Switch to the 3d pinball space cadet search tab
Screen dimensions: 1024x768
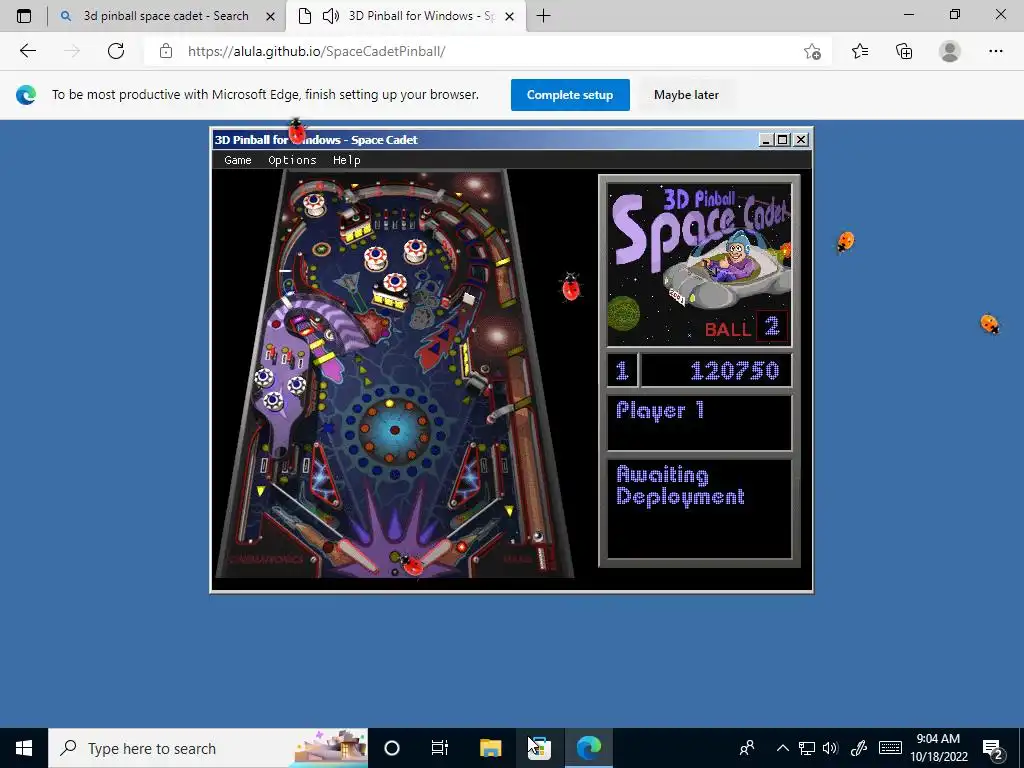tap(166, 16)
